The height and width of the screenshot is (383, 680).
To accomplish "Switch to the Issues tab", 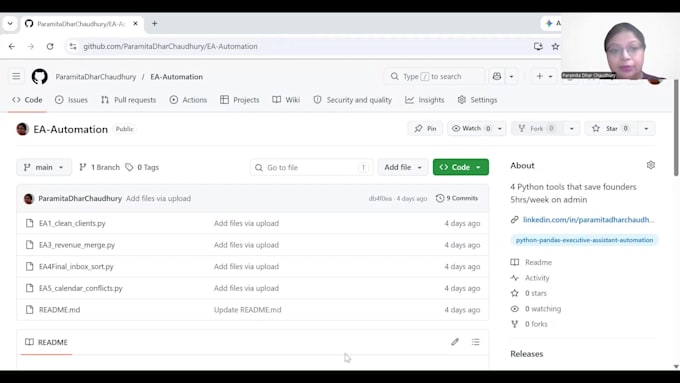I will click(x=72, y=100).
